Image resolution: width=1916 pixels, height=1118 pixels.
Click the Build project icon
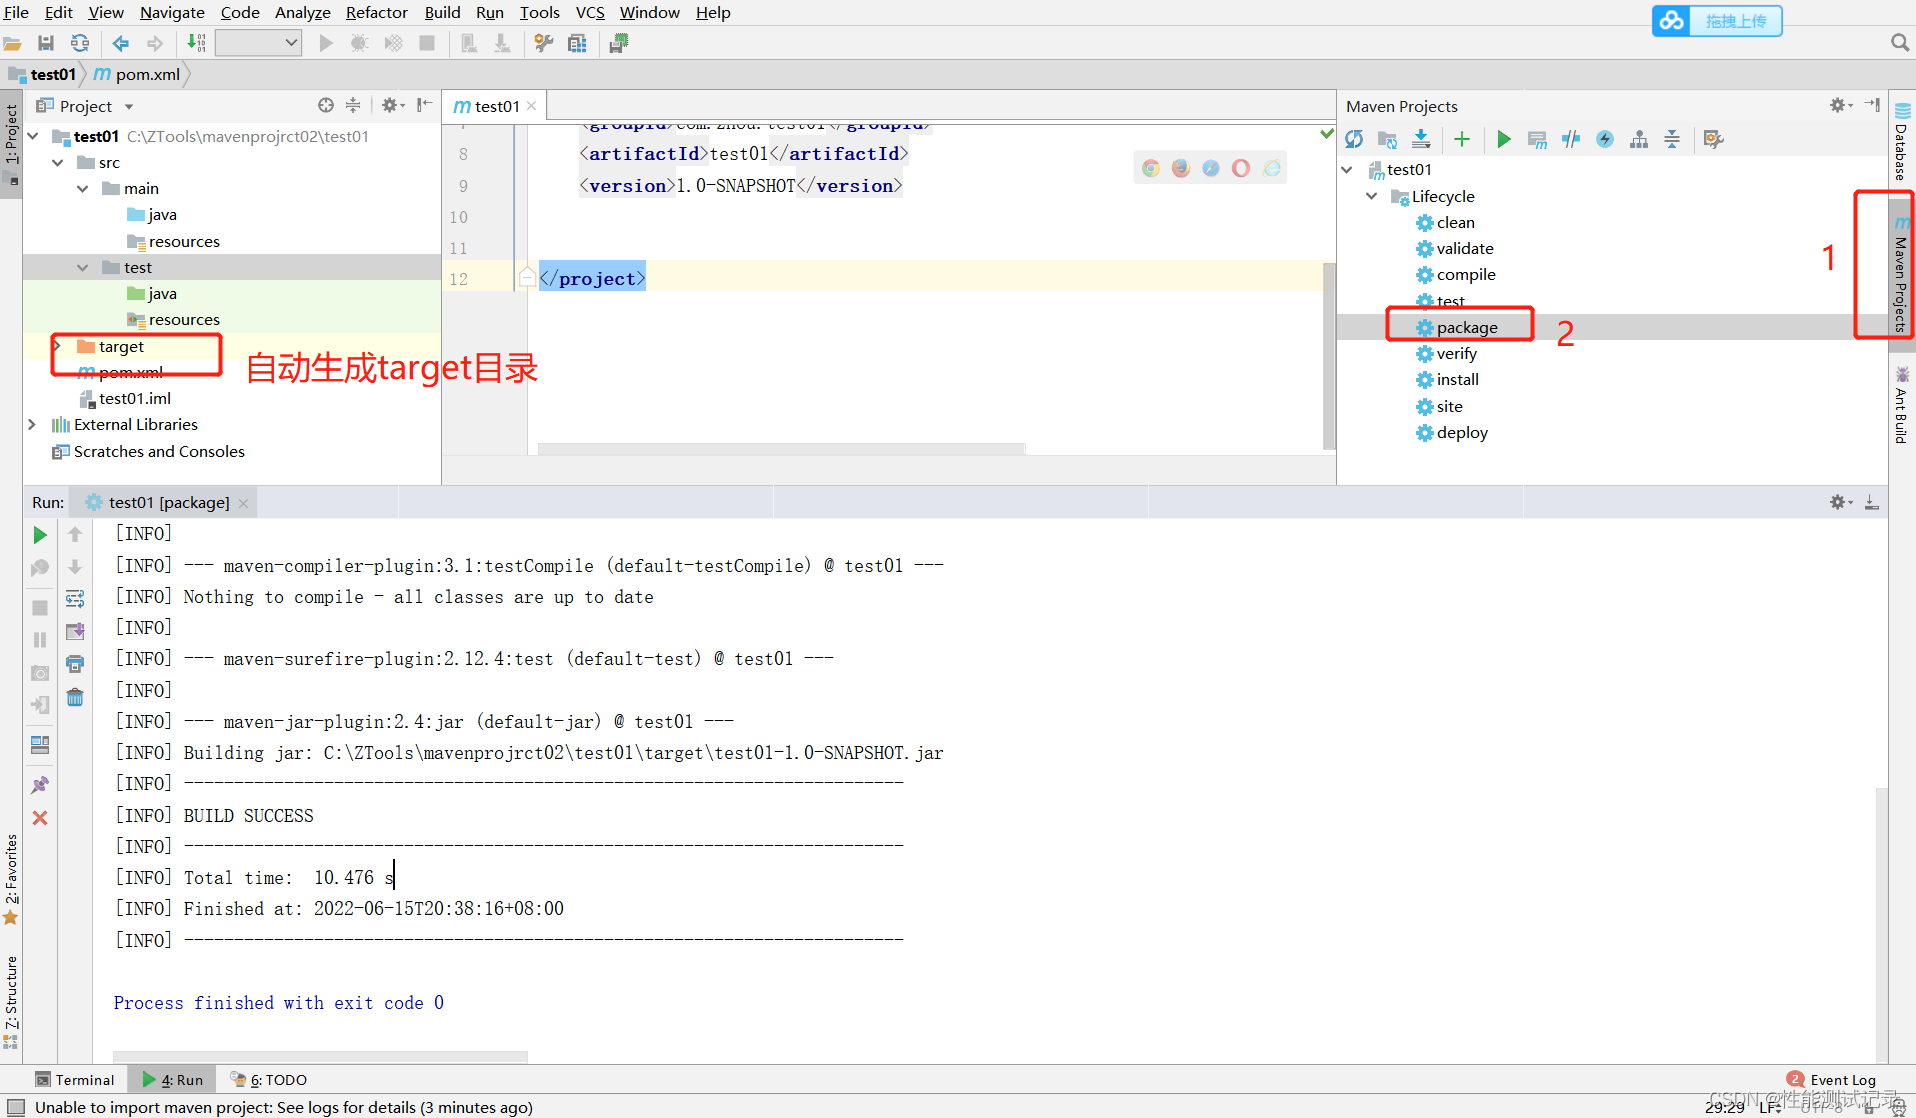[196, 43]
